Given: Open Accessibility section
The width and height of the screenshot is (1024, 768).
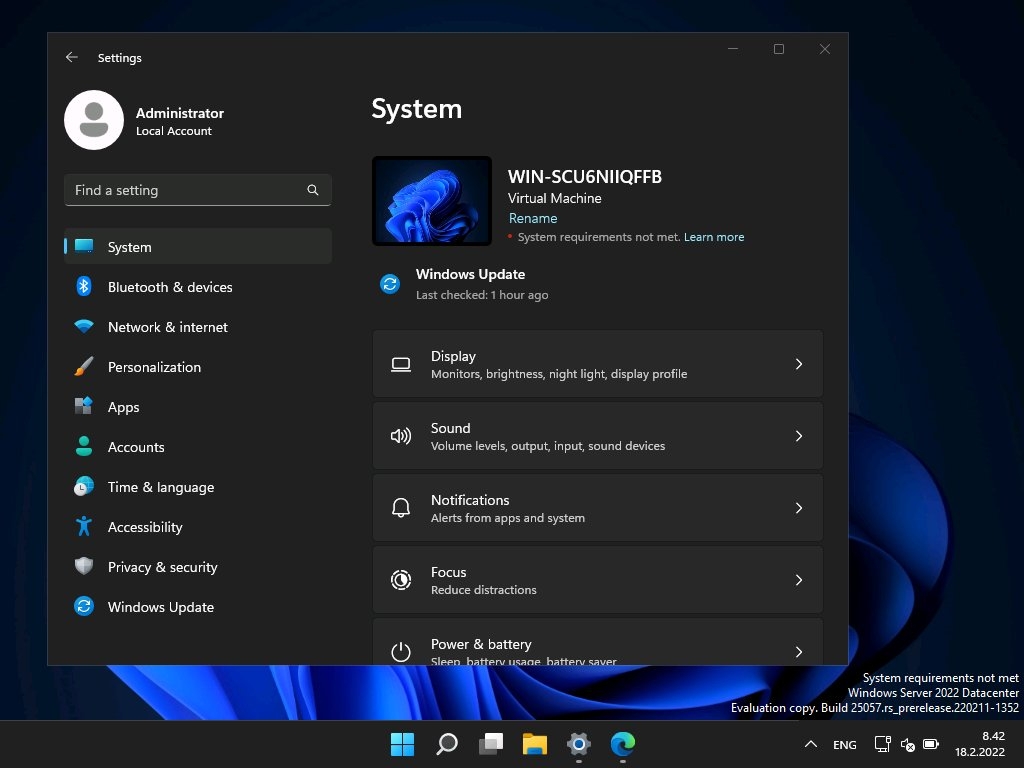Looking at the screenshot, I should [x=198, y=526].
